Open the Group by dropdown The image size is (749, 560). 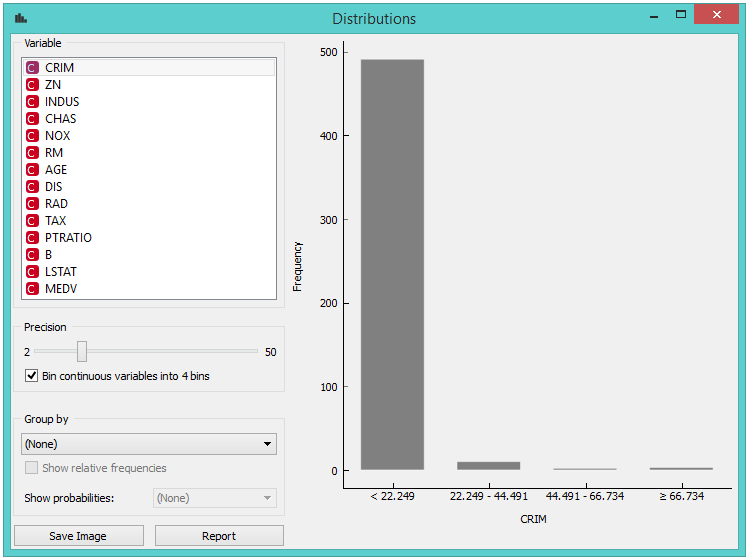pos(149,444)
